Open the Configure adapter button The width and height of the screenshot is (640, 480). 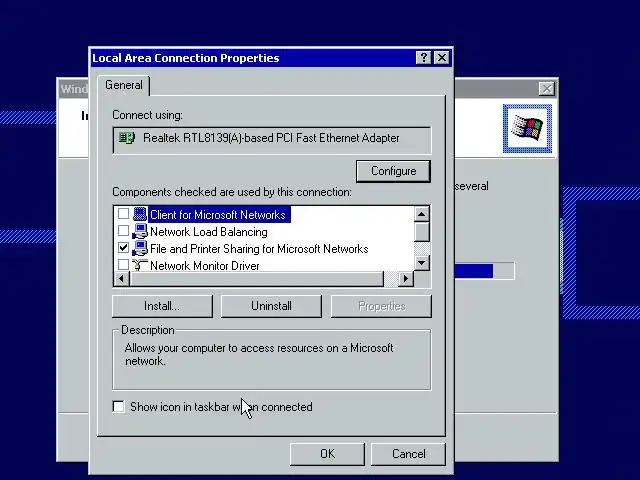pos(393,171)
